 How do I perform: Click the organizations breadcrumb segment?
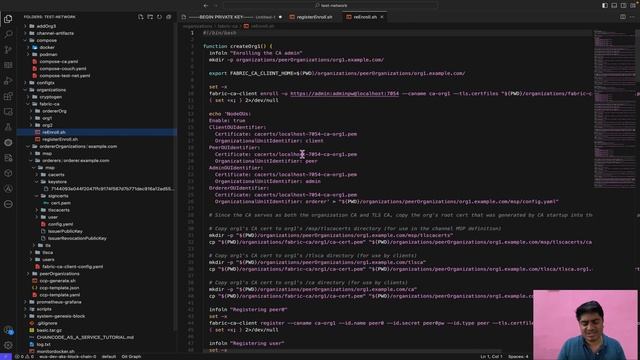tap(197, 26)
